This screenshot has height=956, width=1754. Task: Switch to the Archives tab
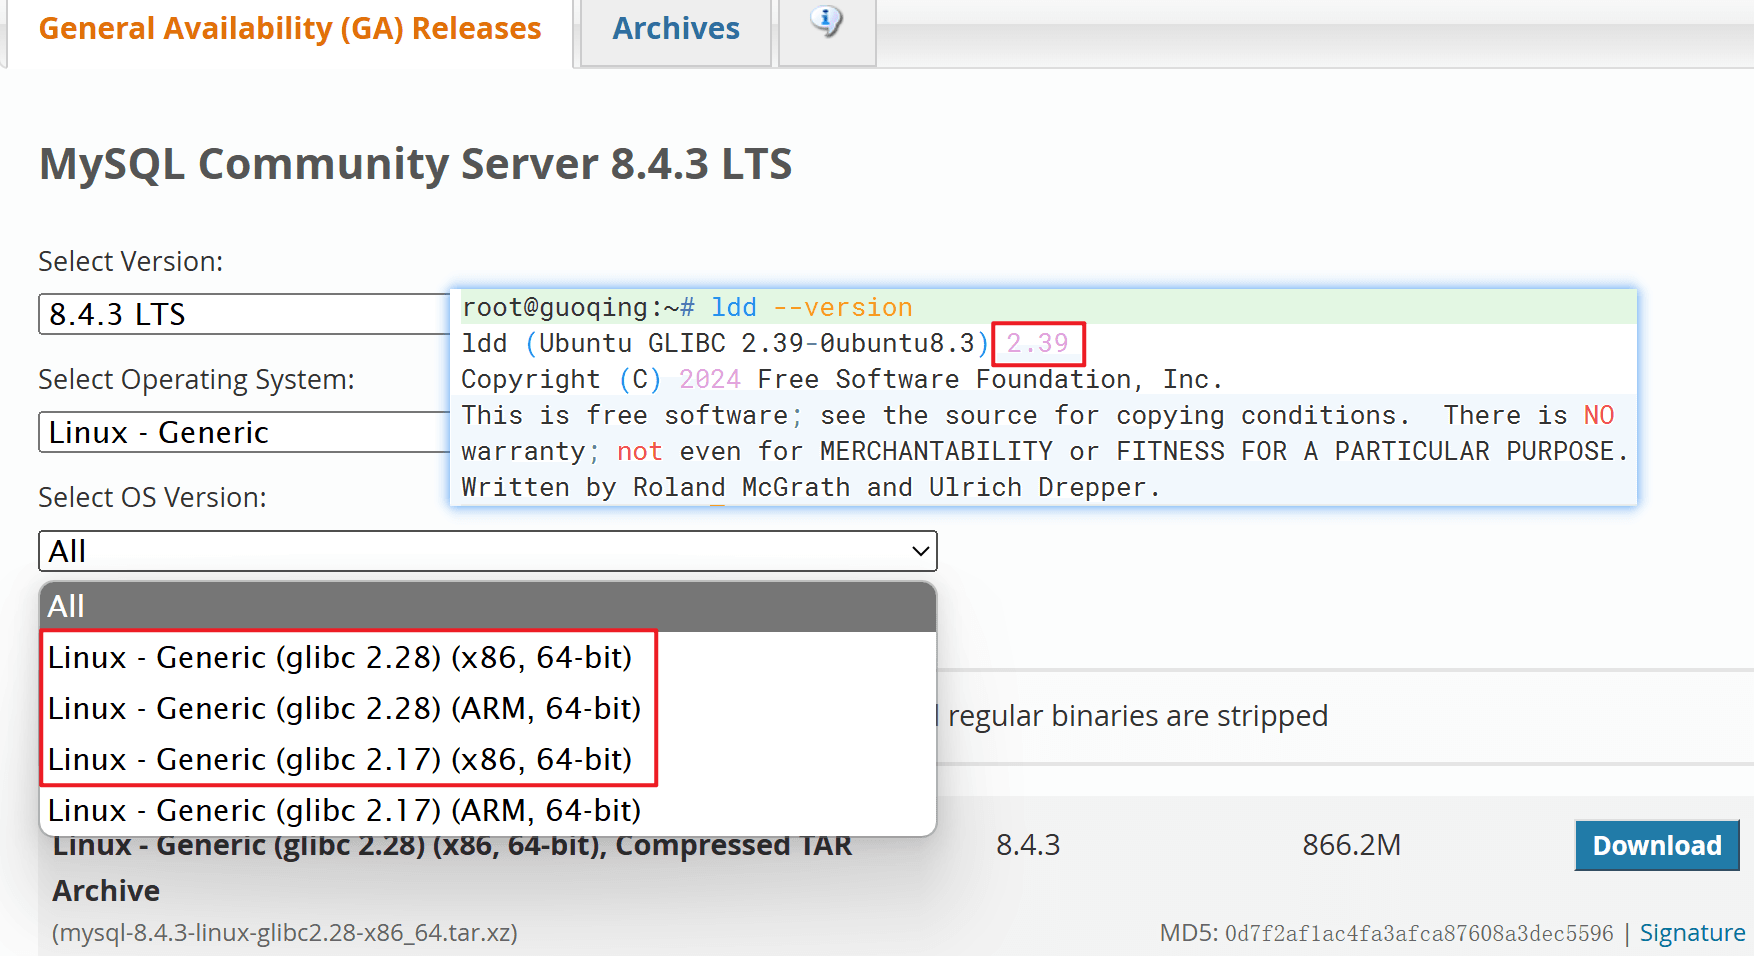[x=676, y=29]
